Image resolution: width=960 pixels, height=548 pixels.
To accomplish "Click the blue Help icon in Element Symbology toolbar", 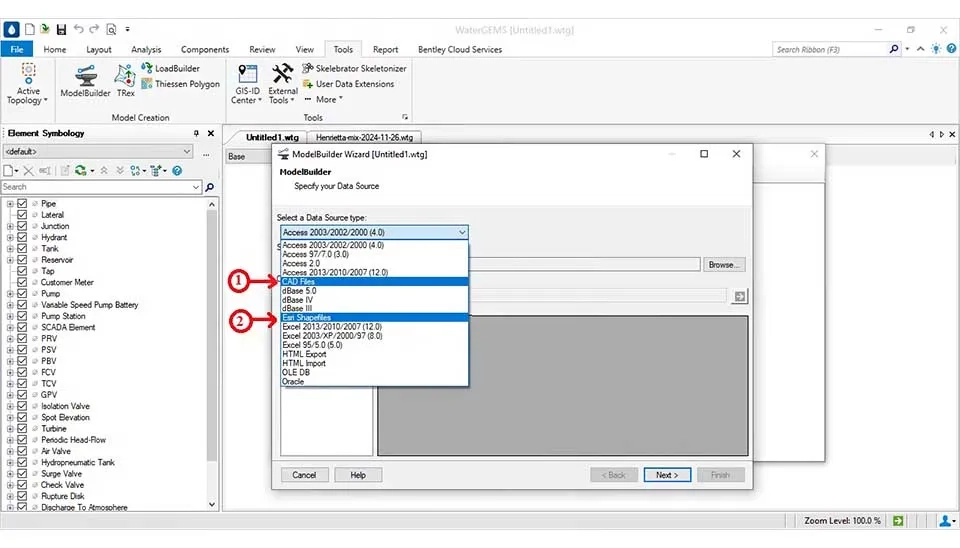I will click(177, 171).
